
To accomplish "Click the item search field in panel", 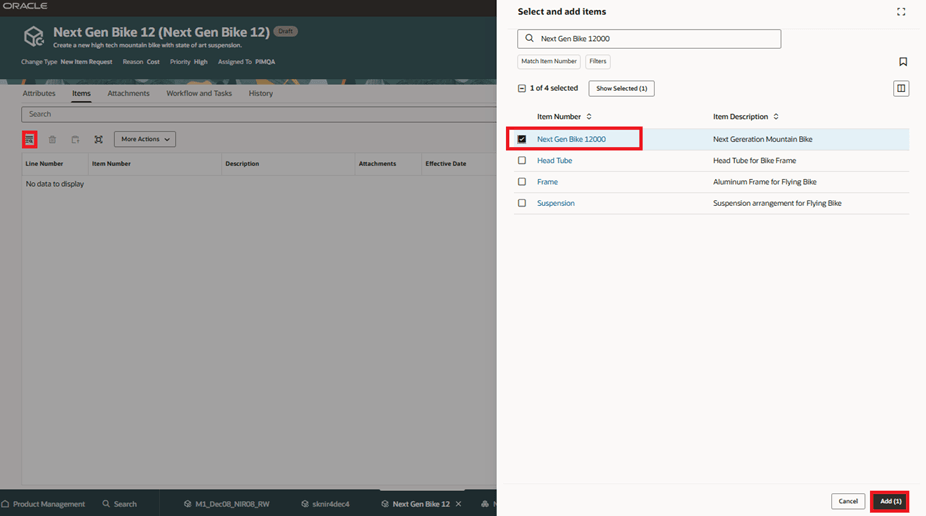I will click(x=649, y=39).
